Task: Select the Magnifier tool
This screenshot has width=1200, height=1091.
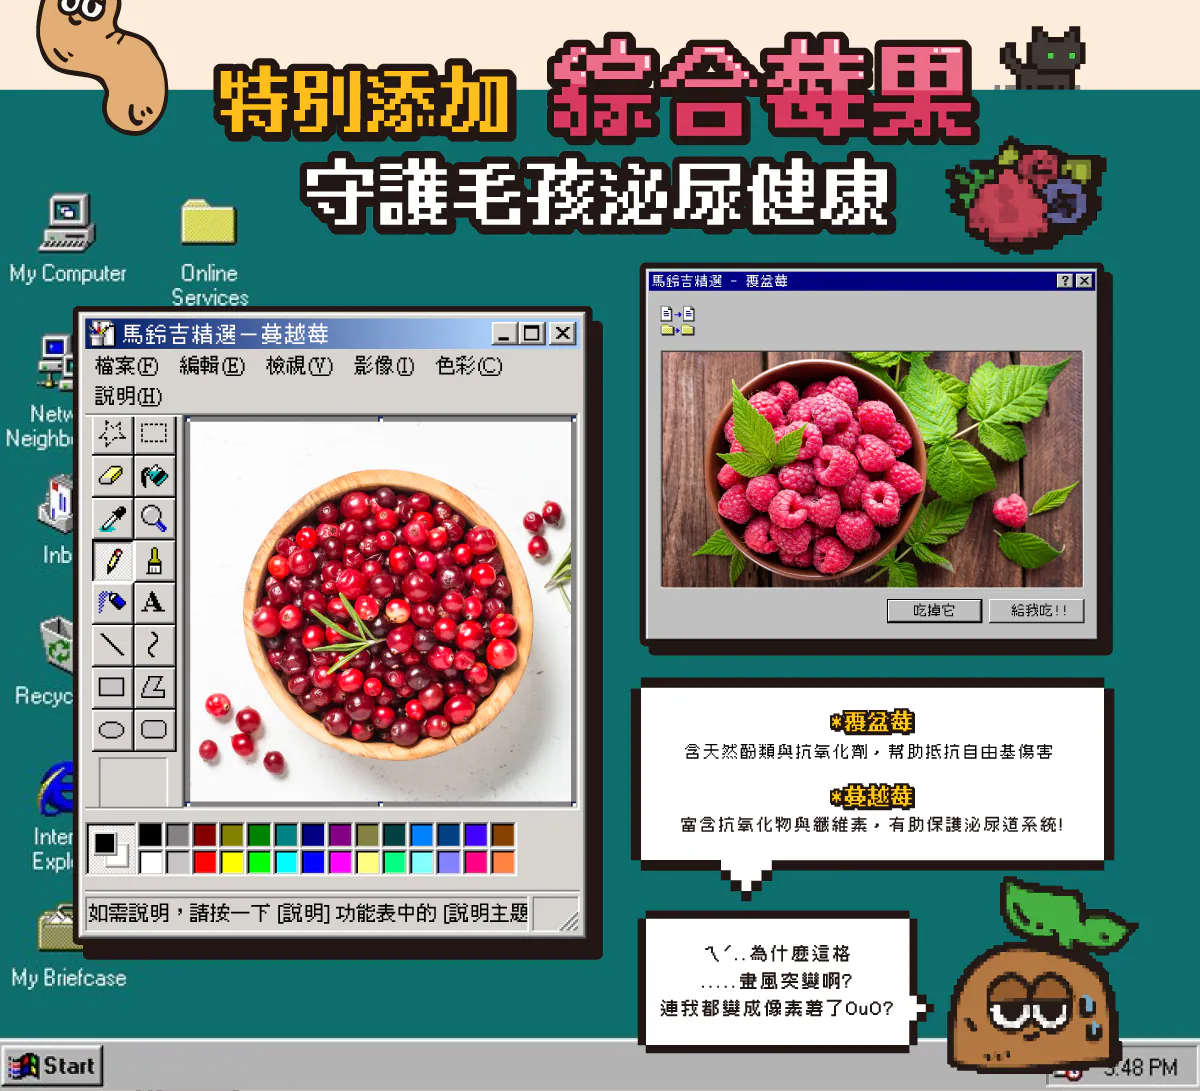Action: point(154,518)
